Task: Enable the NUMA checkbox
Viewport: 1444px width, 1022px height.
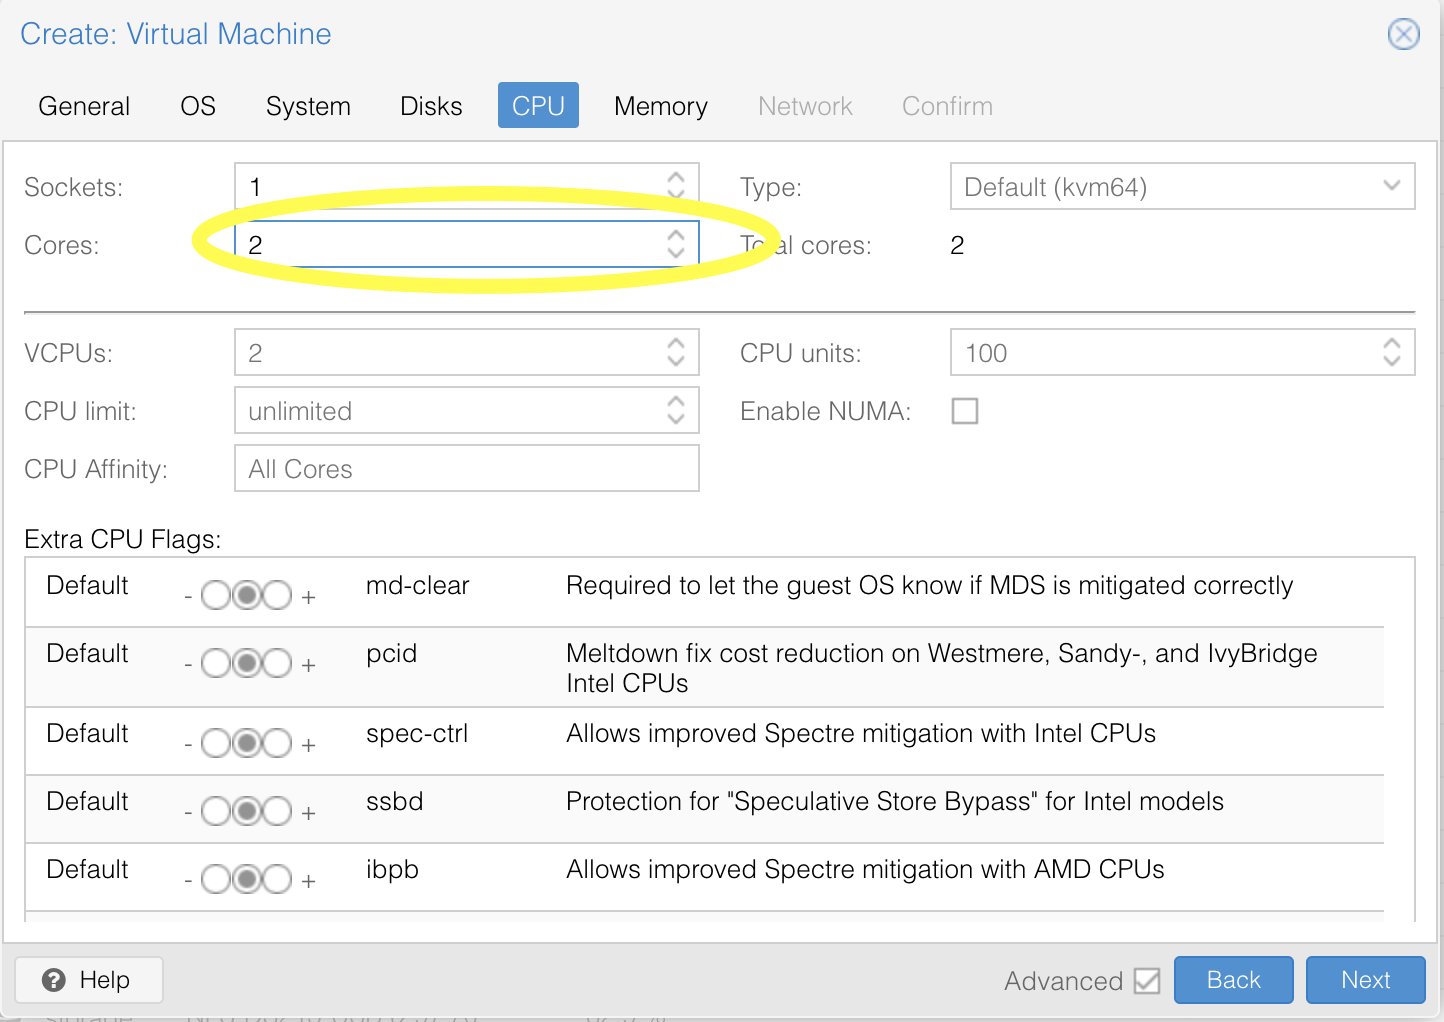Action: click(965, 411)
